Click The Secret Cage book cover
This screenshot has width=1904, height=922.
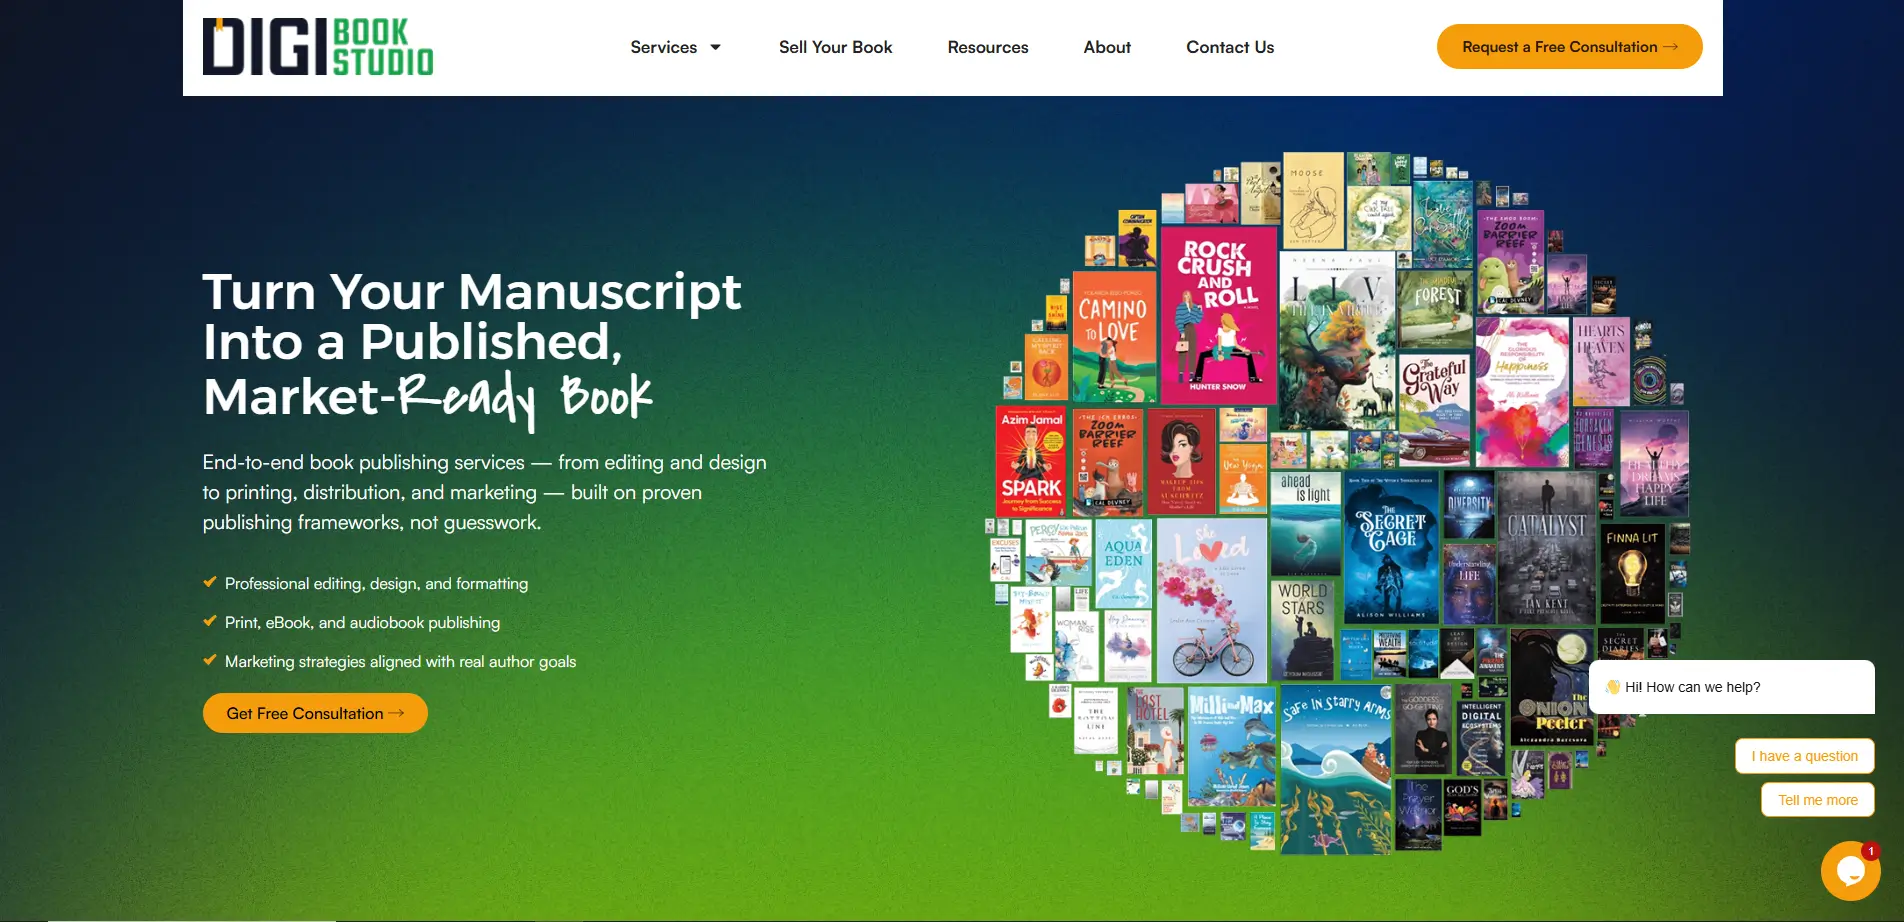[x=1392, y=550]
